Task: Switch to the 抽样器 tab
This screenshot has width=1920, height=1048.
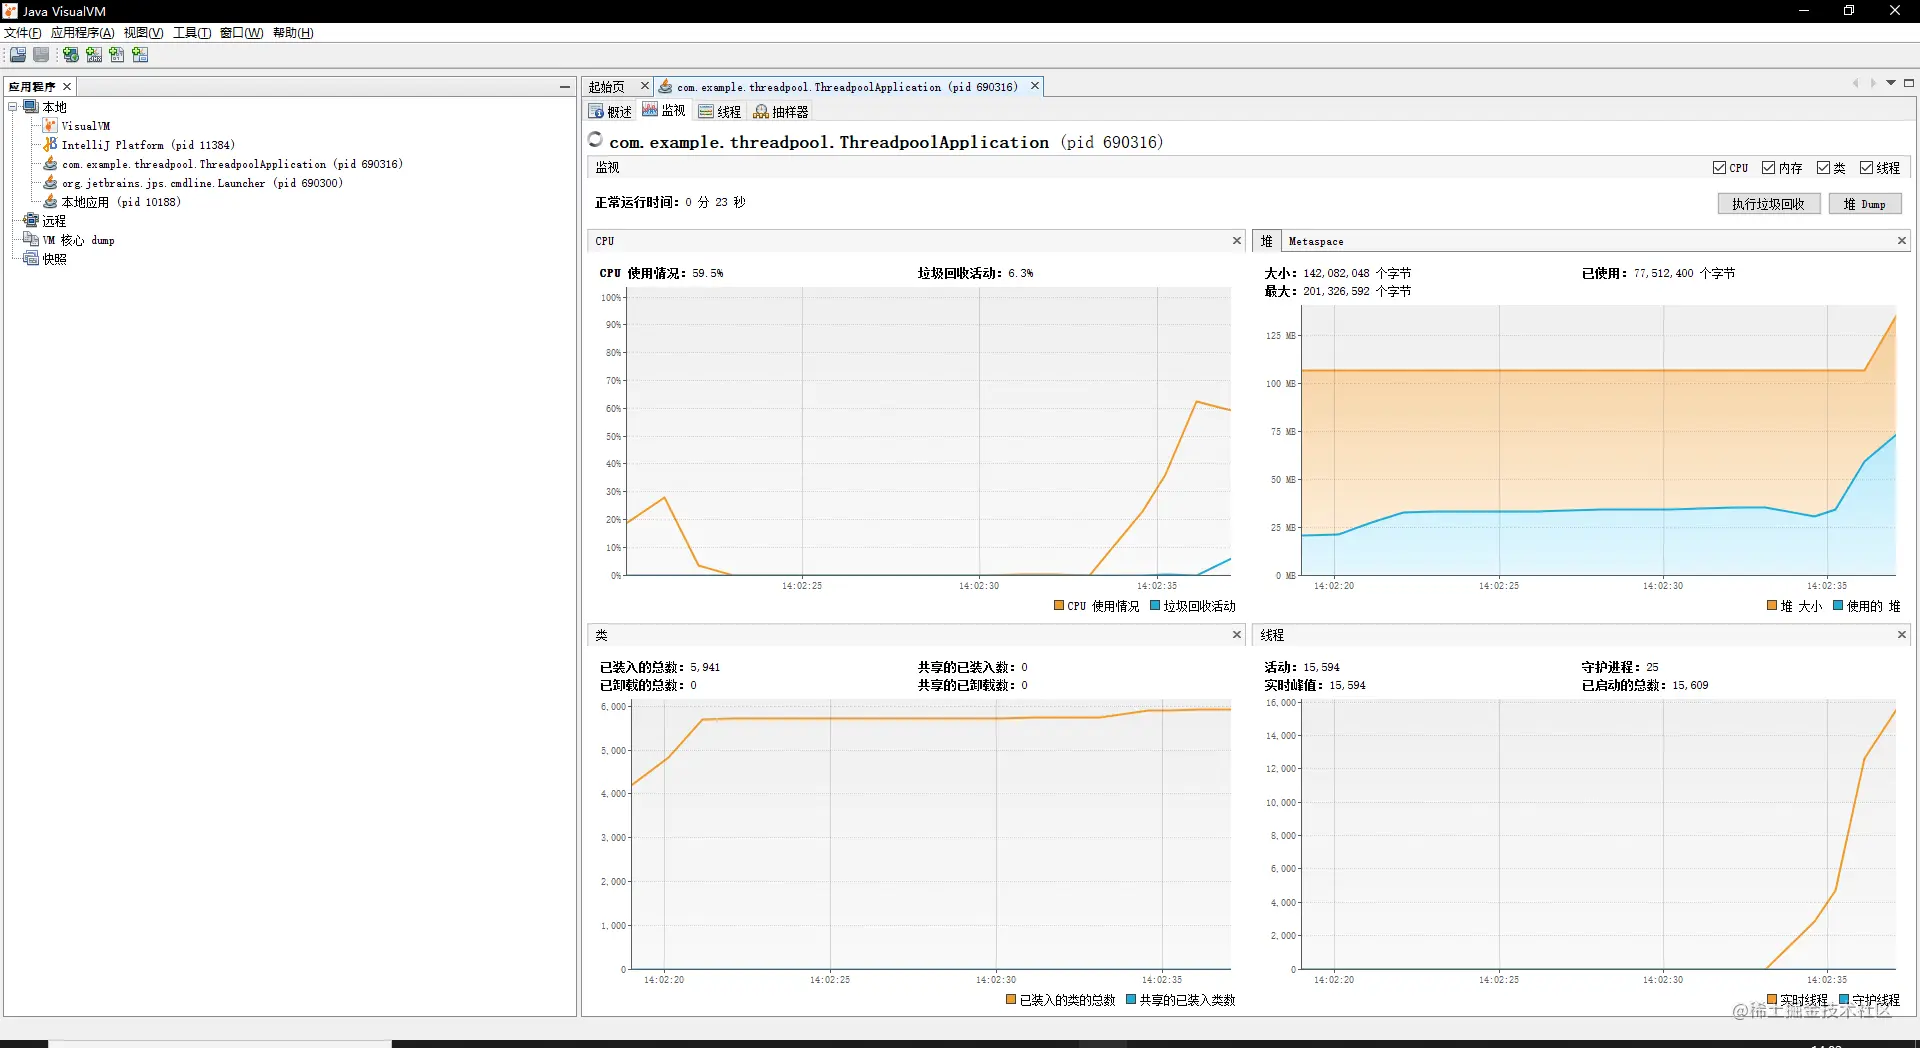Action: [781, 112]
